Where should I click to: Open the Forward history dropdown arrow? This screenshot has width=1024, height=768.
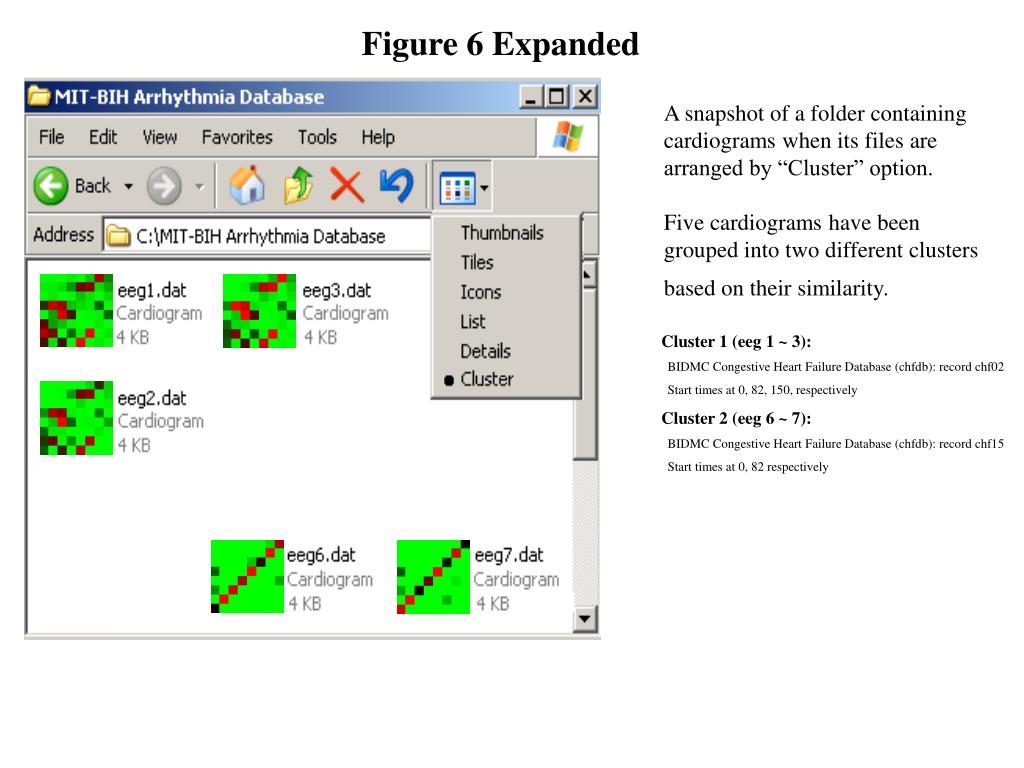200,187
